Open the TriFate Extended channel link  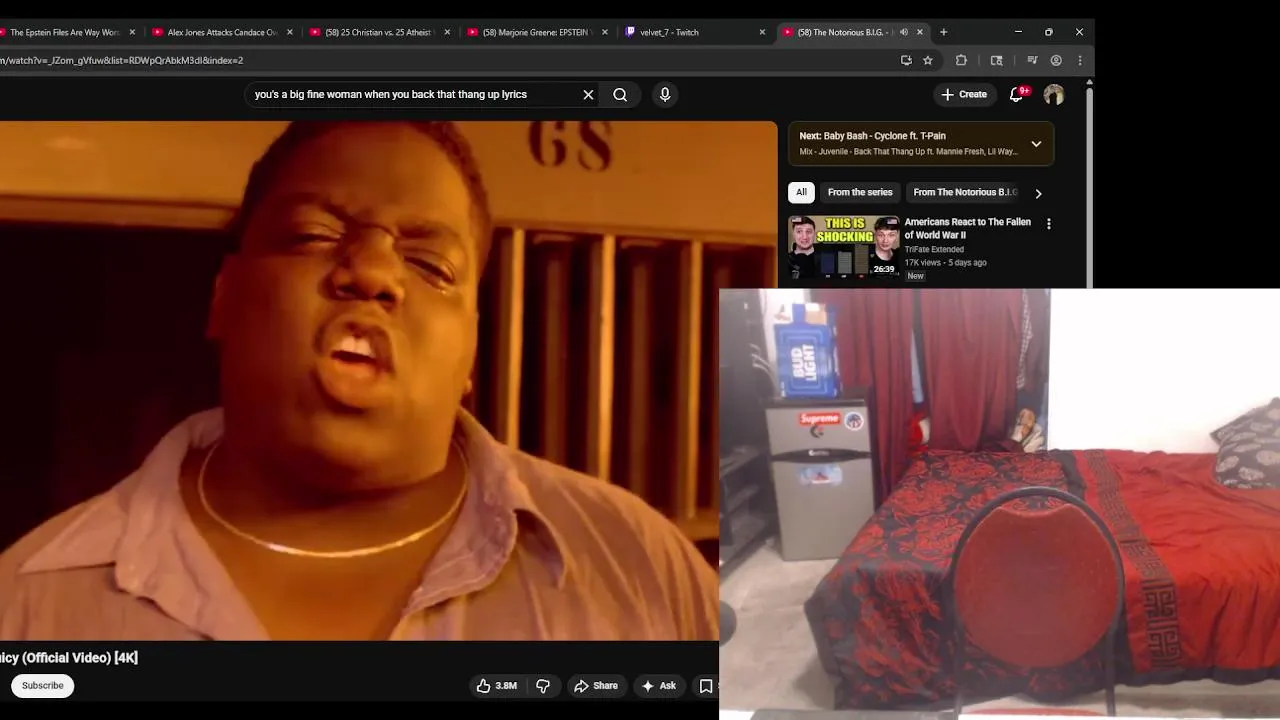934,249
